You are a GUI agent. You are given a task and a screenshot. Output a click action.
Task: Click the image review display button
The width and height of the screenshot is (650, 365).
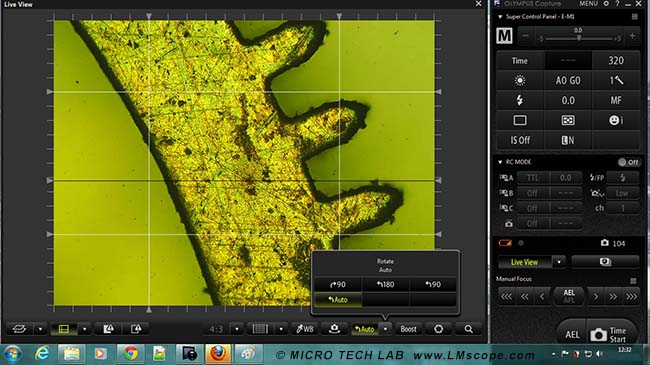tap(605, 262)
